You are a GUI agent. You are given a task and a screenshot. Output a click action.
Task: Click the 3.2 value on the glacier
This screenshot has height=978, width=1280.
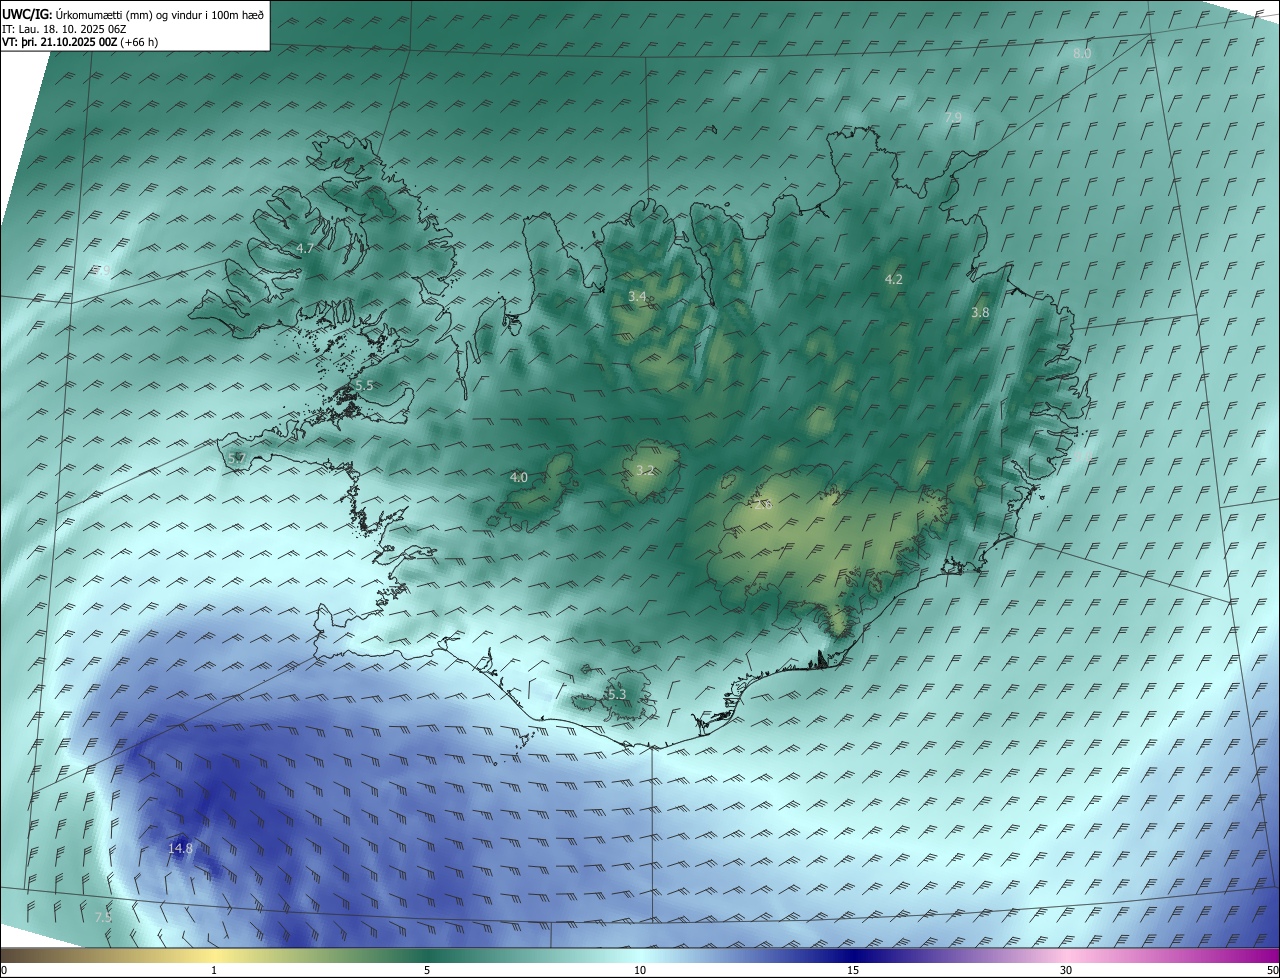pyautogui.click(x=645, y=470)
